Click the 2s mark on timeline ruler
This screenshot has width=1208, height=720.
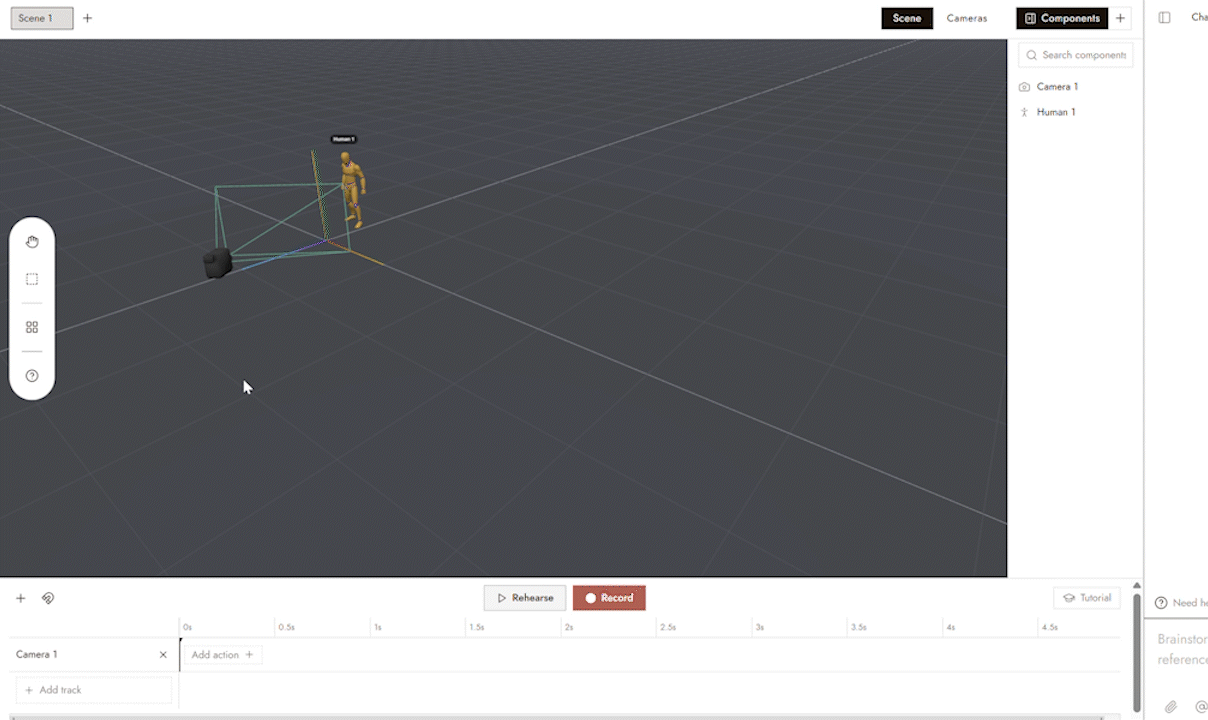[x=568, y=628]
